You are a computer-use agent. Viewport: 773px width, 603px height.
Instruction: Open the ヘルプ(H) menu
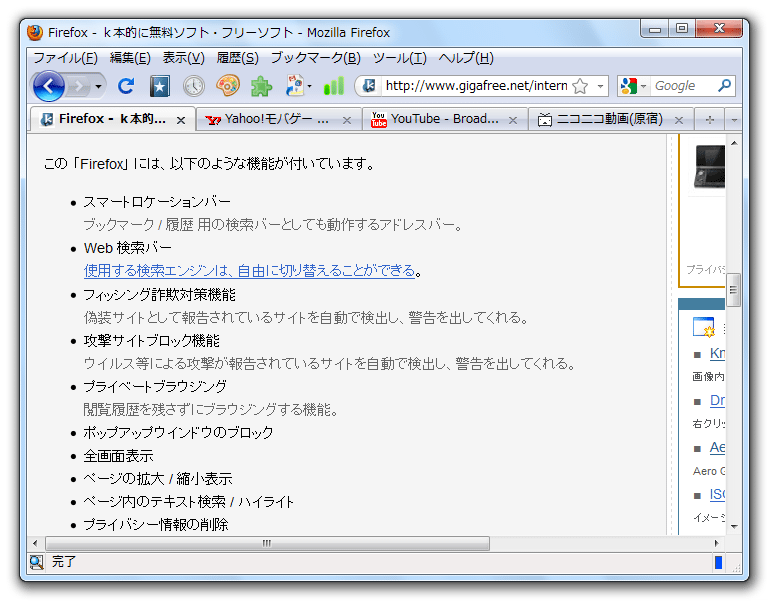pyautogui.click(x=466, y=58)
